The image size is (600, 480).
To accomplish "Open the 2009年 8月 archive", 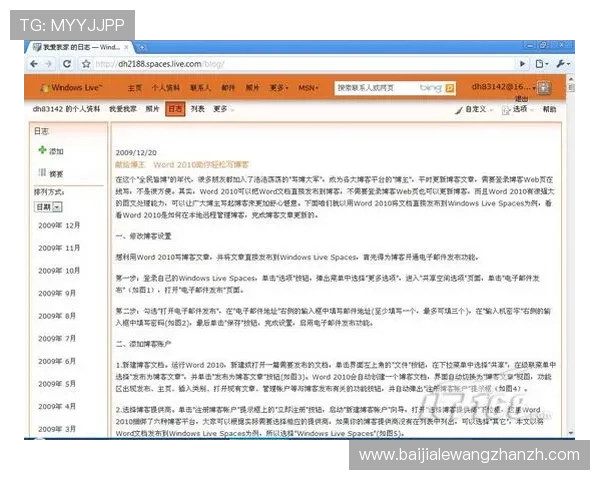I will (57, 316).
